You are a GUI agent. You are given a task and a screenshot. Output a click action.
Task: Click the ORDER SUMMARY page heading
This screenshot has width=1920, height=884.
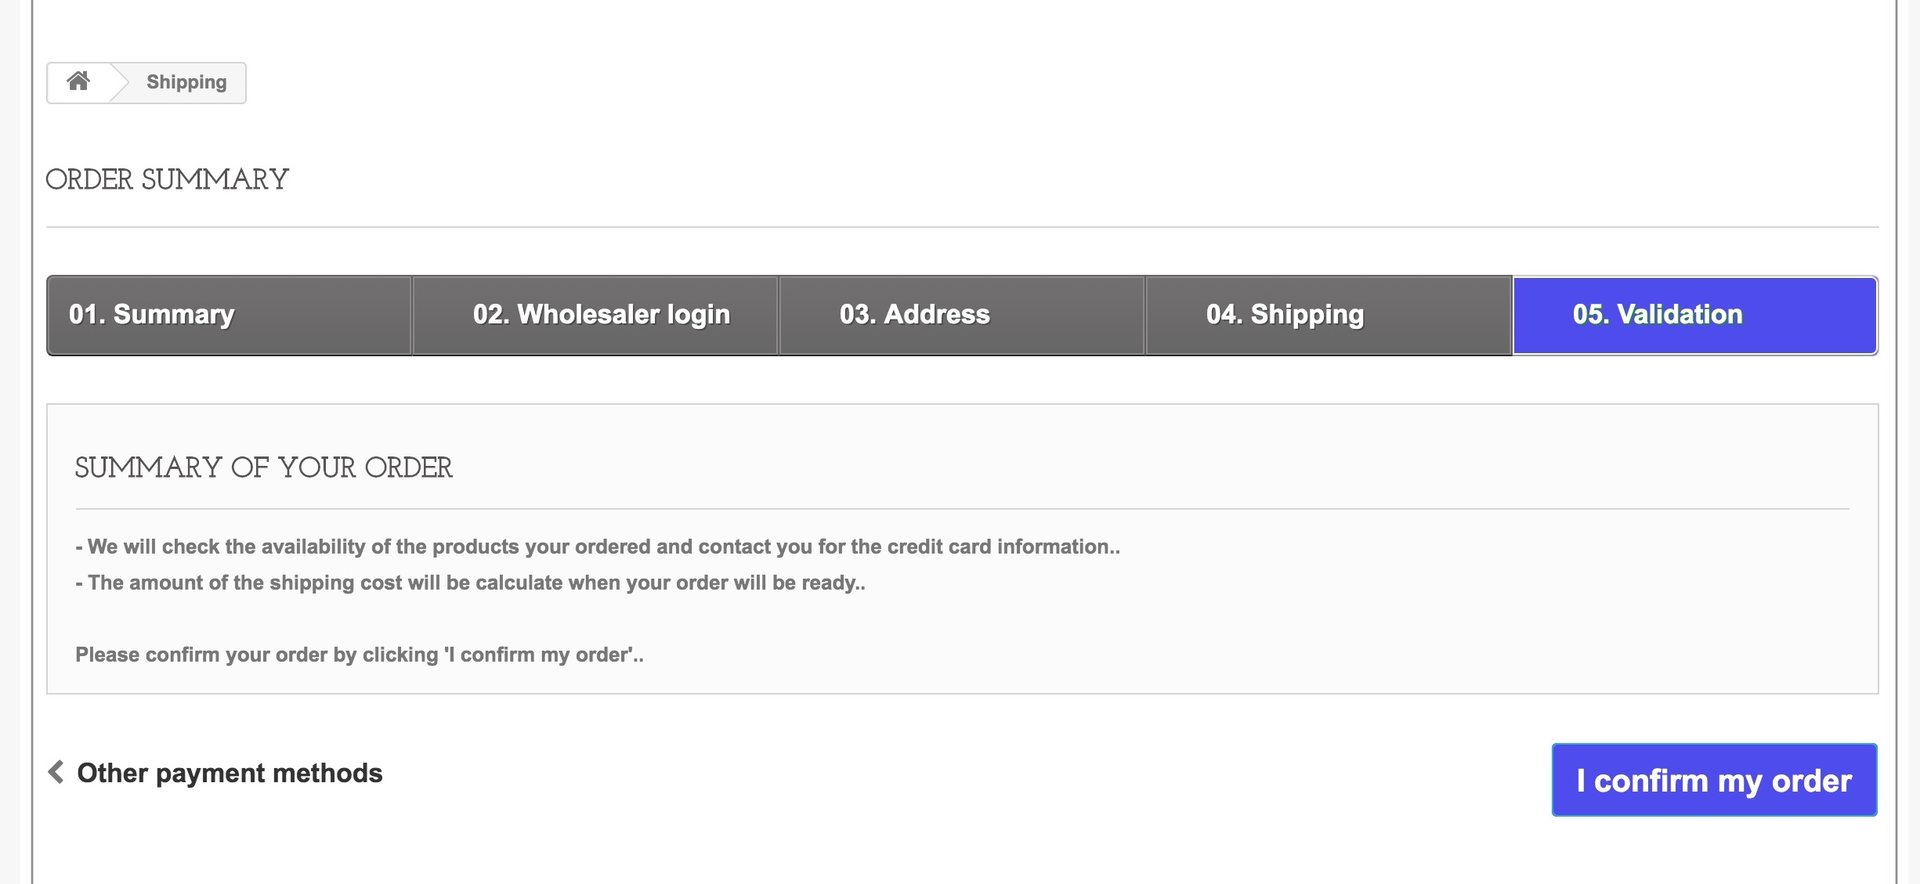(167, 180)
